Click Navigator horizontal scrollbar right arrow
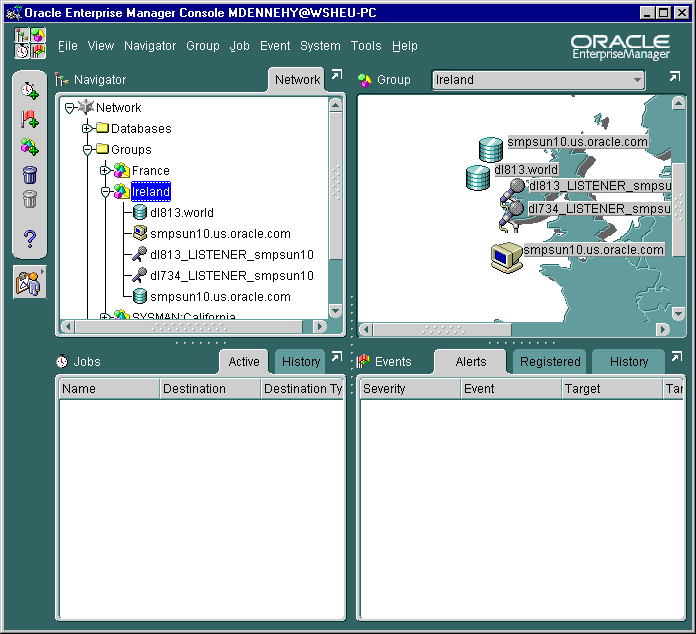 319,327
